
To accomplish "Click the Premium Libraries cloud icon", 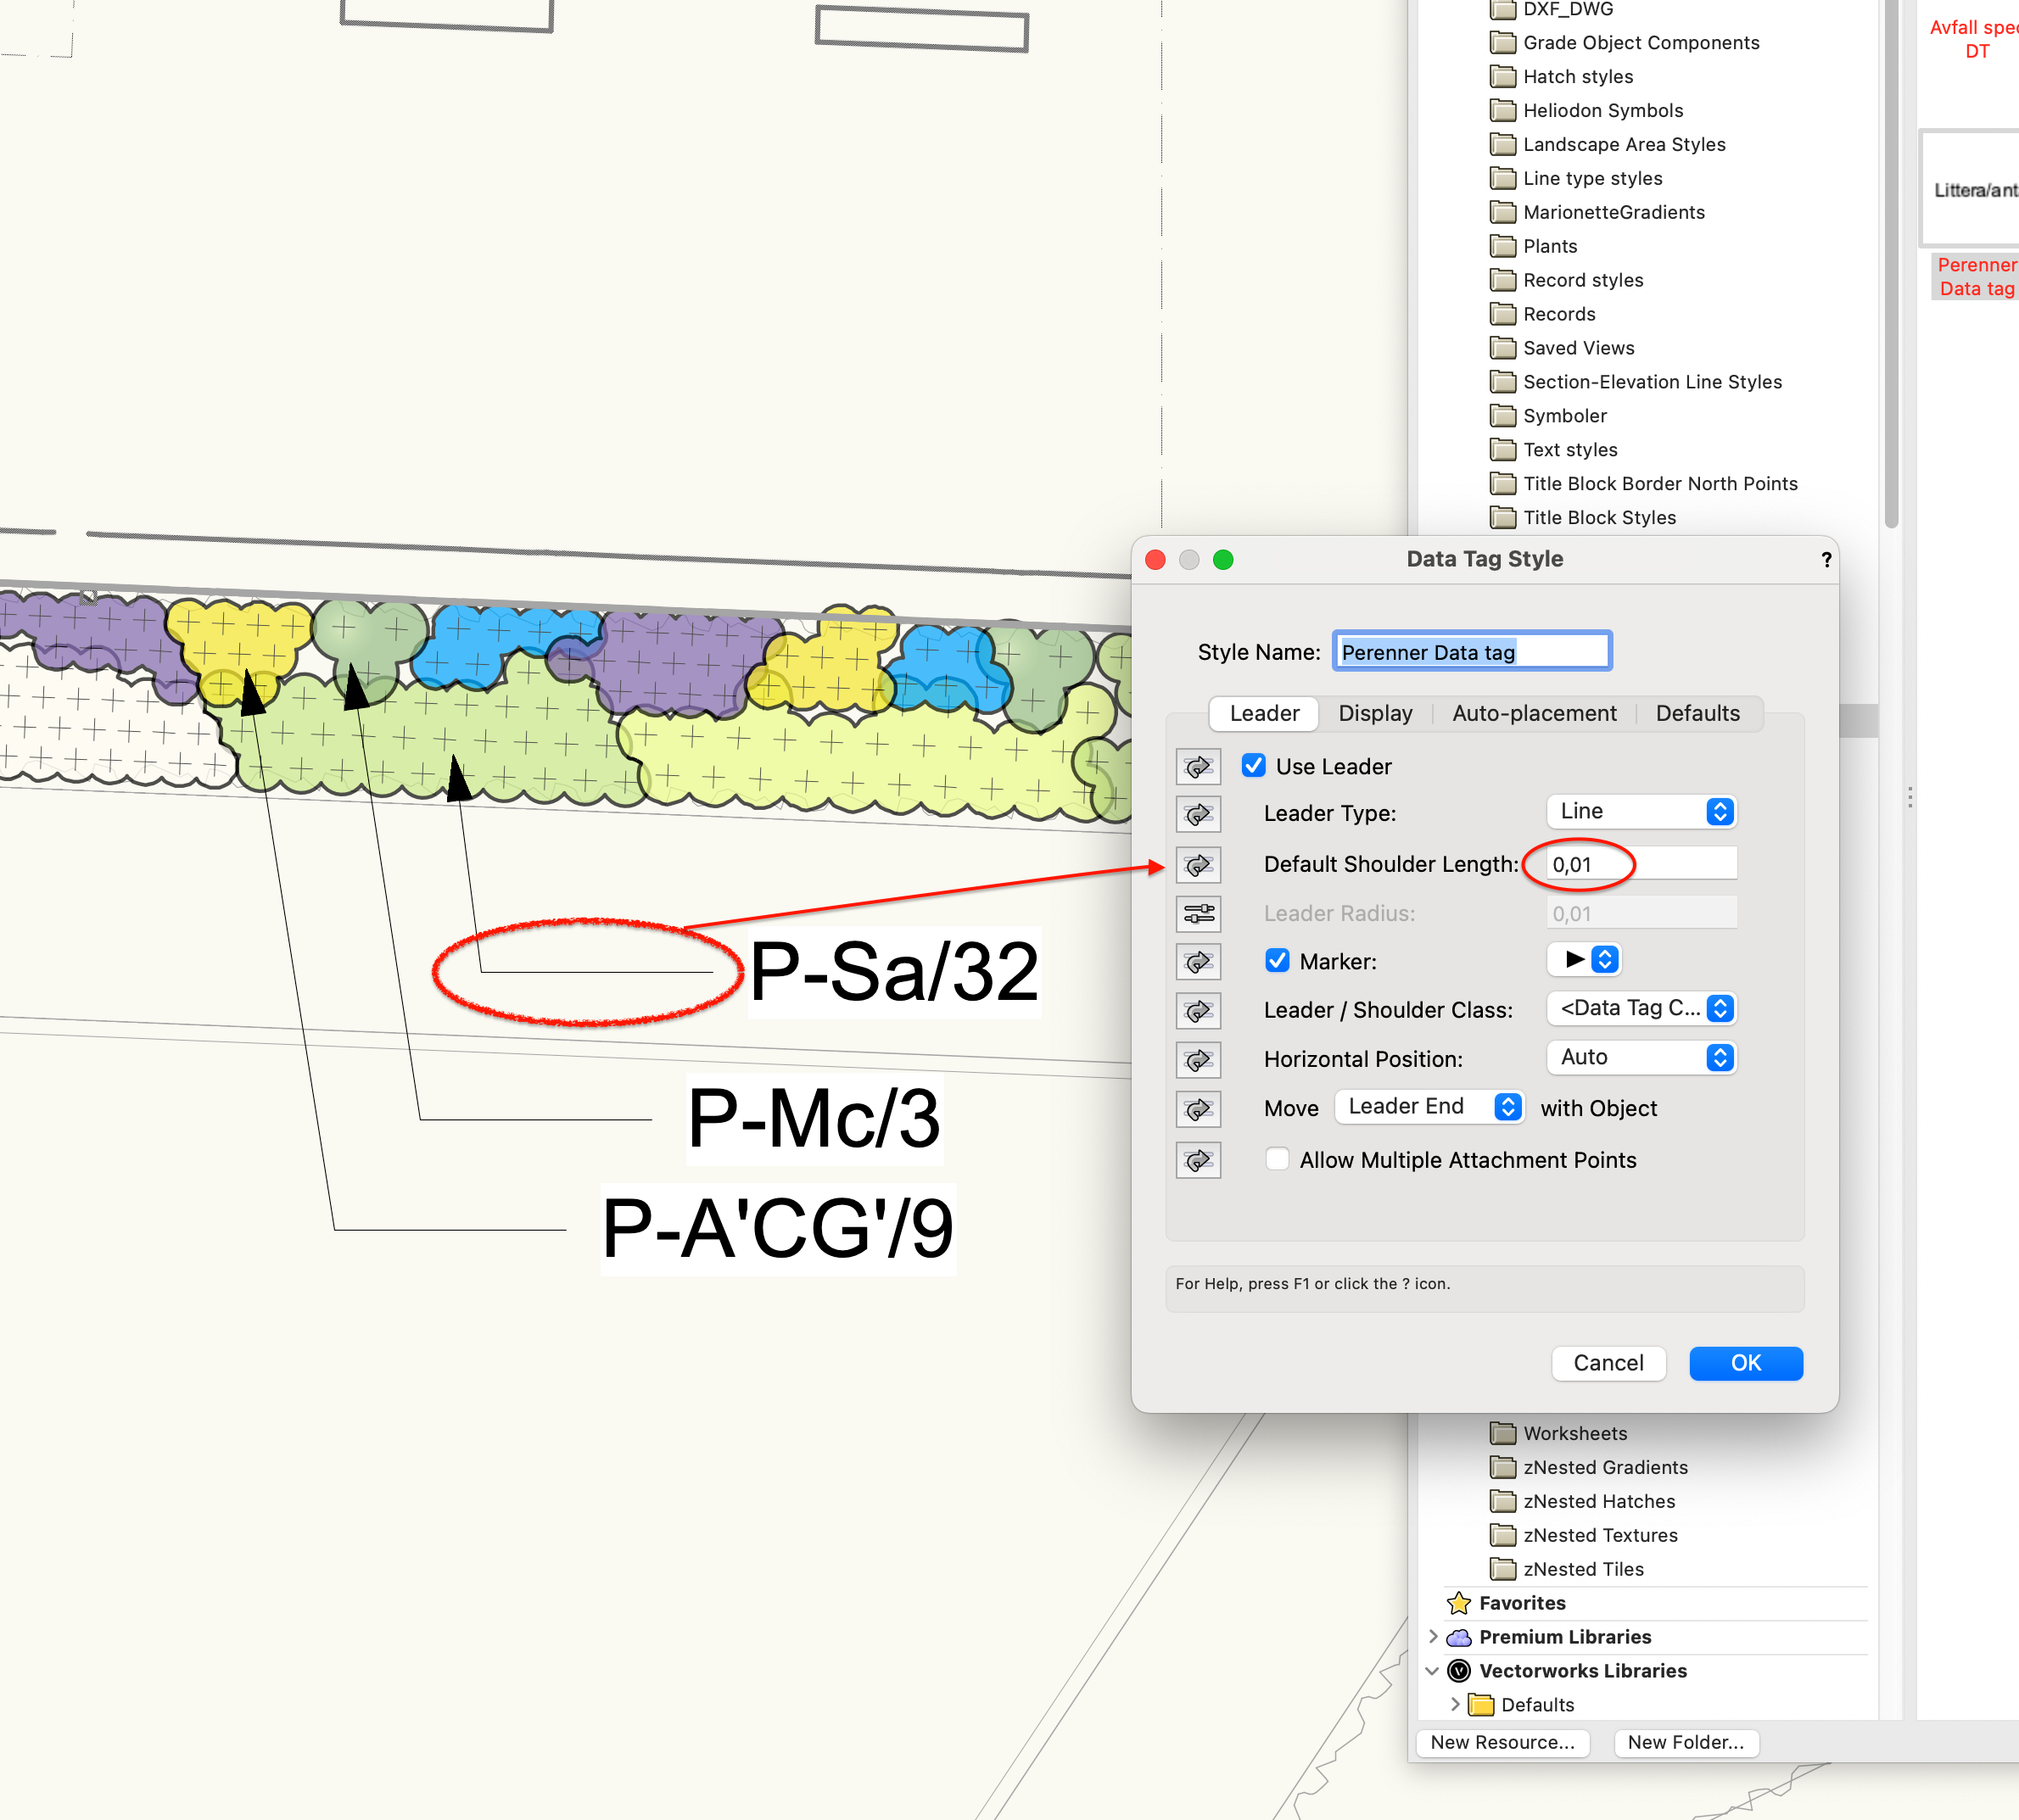I will point(1459,1637).
